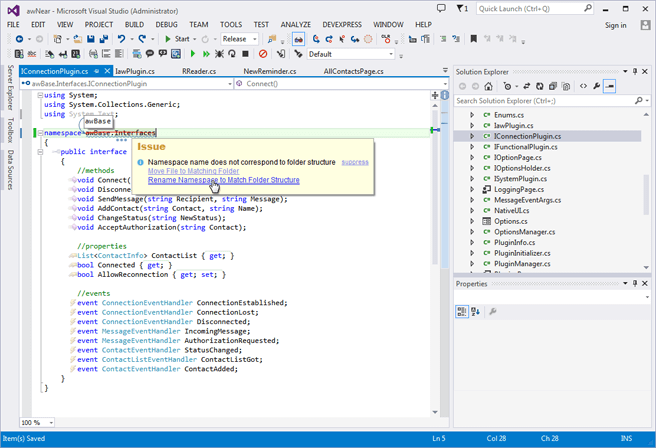Screen dimensions: 656x448
Task: Open Properties wrench icon in Solution Explorer
Action: click(x=597, y=86)
